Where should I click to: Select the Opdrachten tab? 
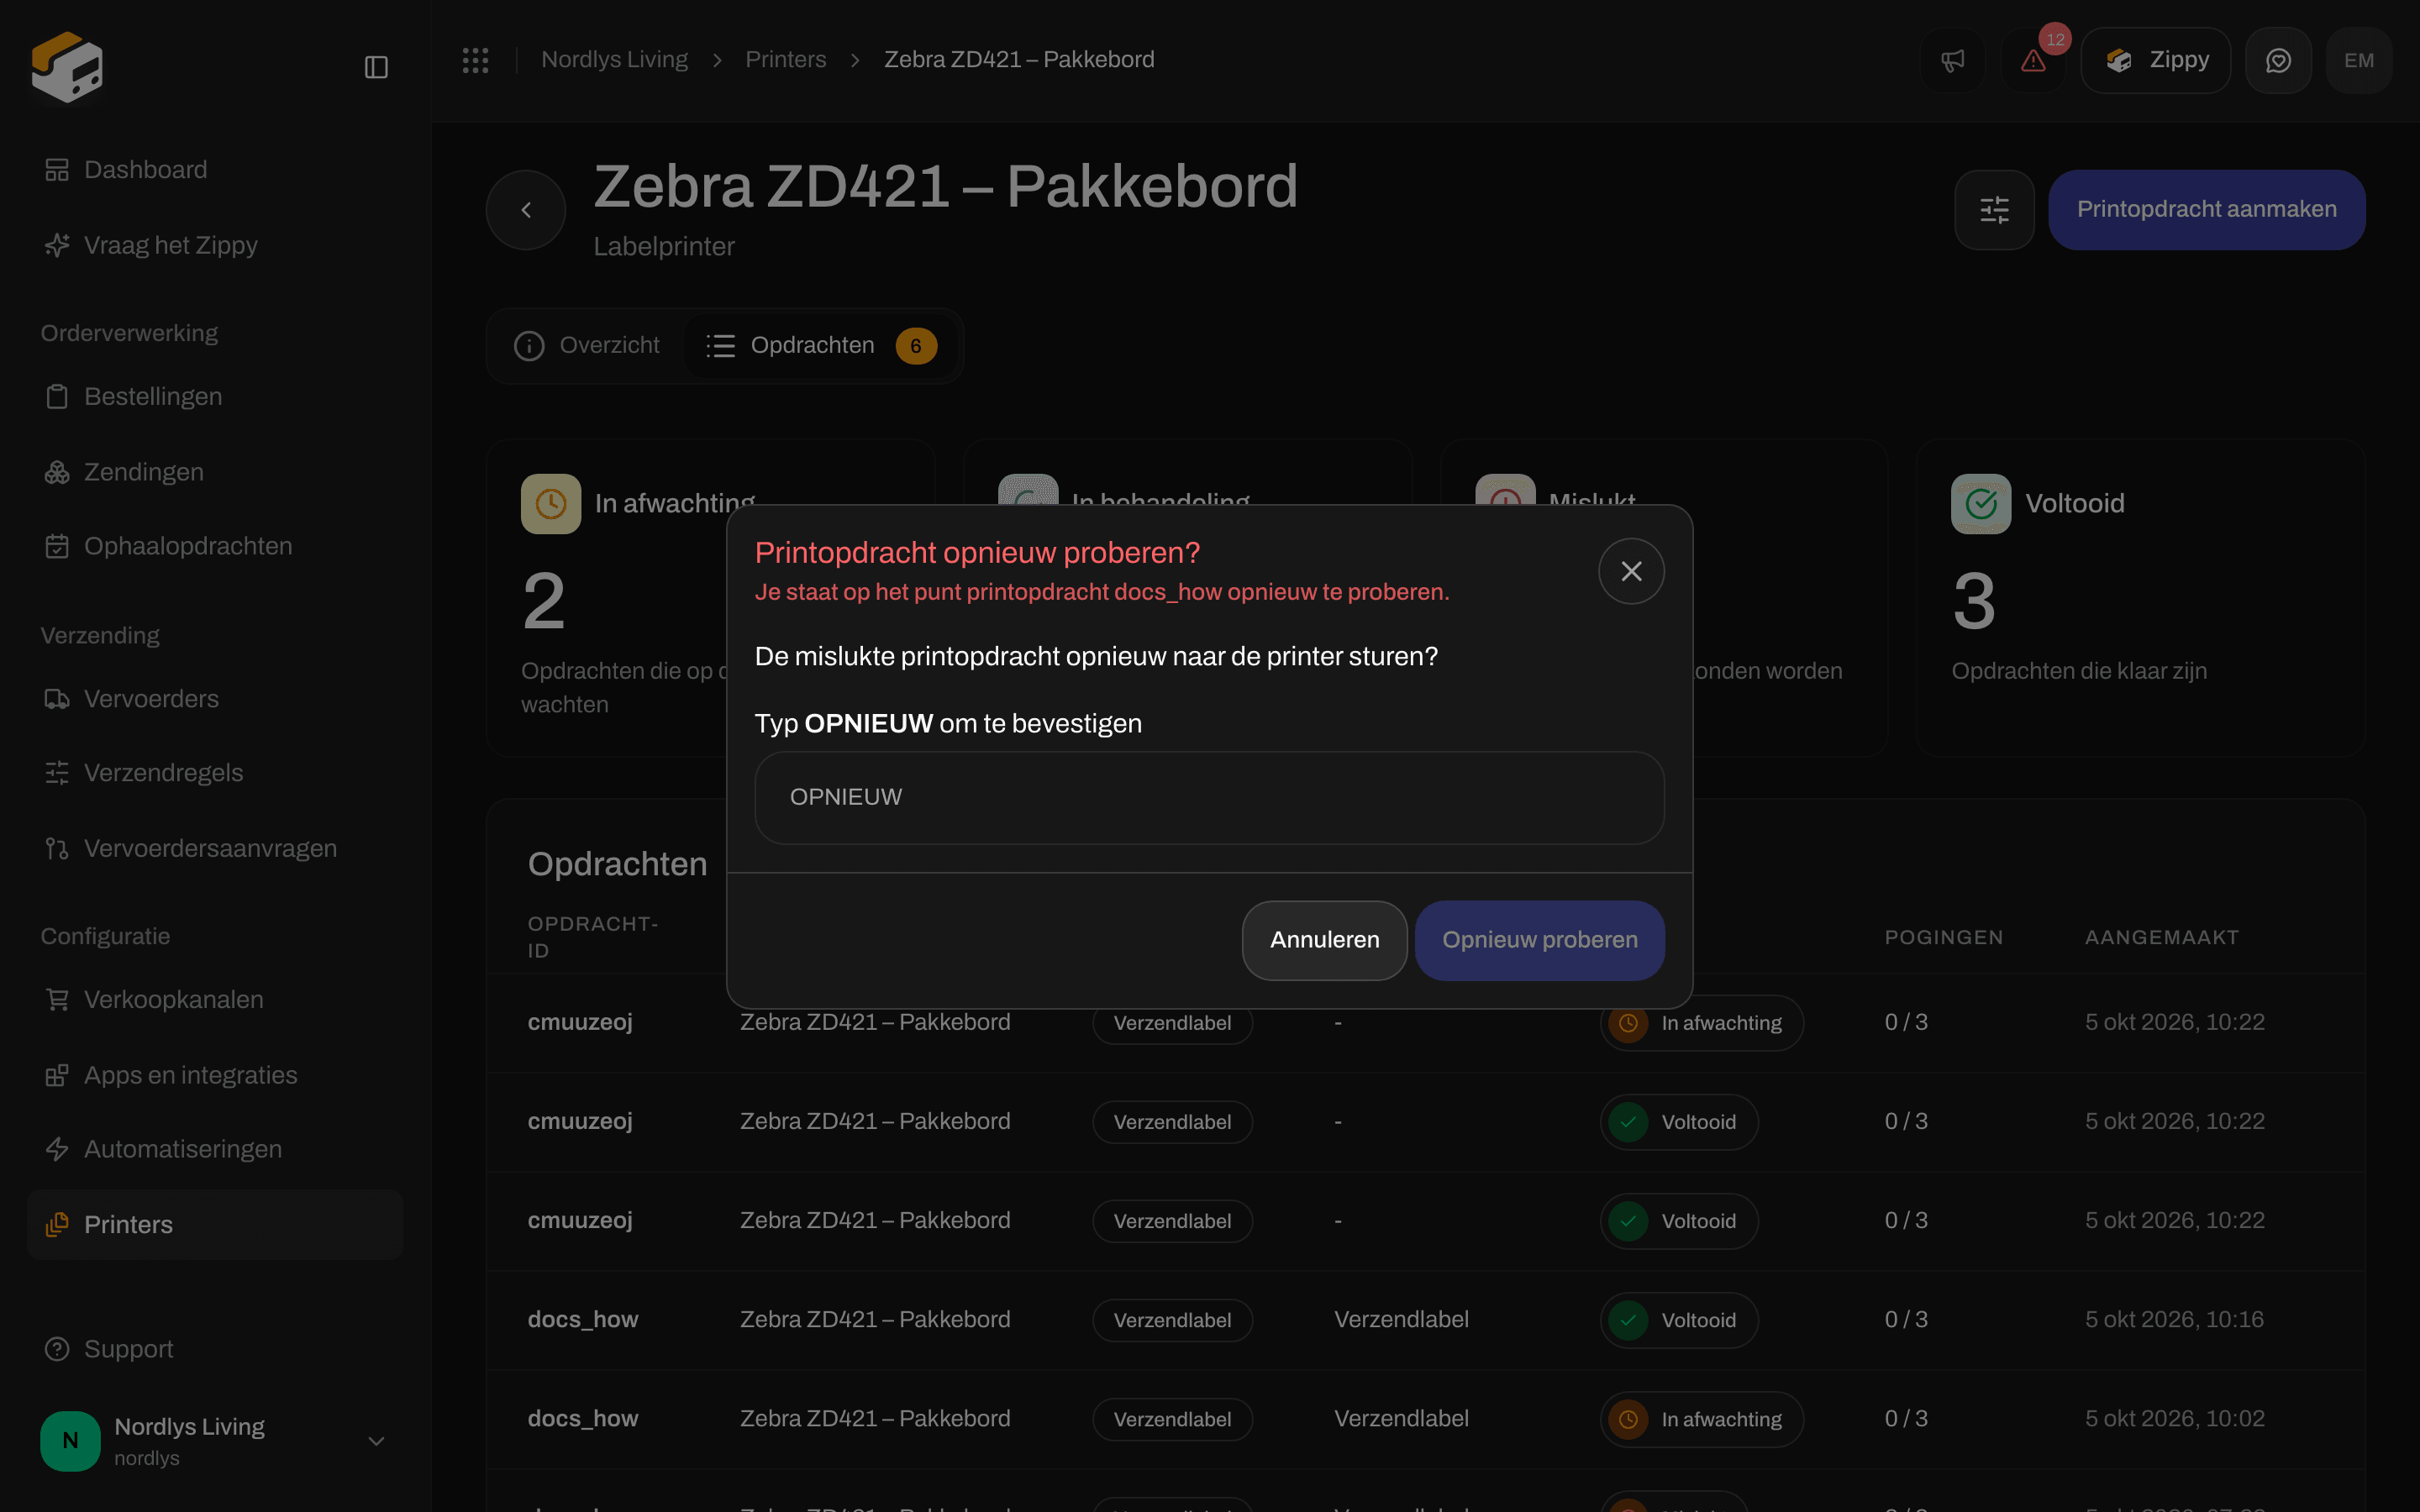(820, 345)
